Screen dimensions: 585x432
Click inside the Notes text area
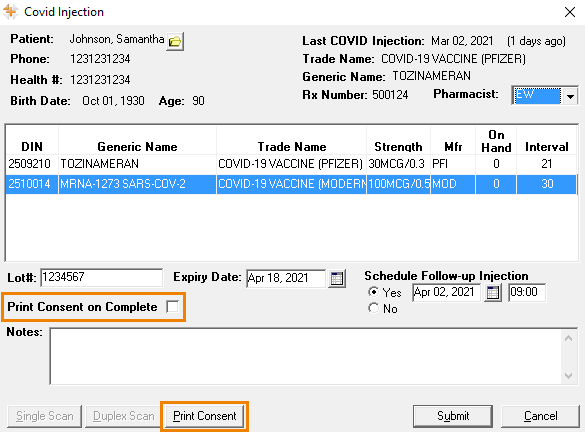click(306, 356)
